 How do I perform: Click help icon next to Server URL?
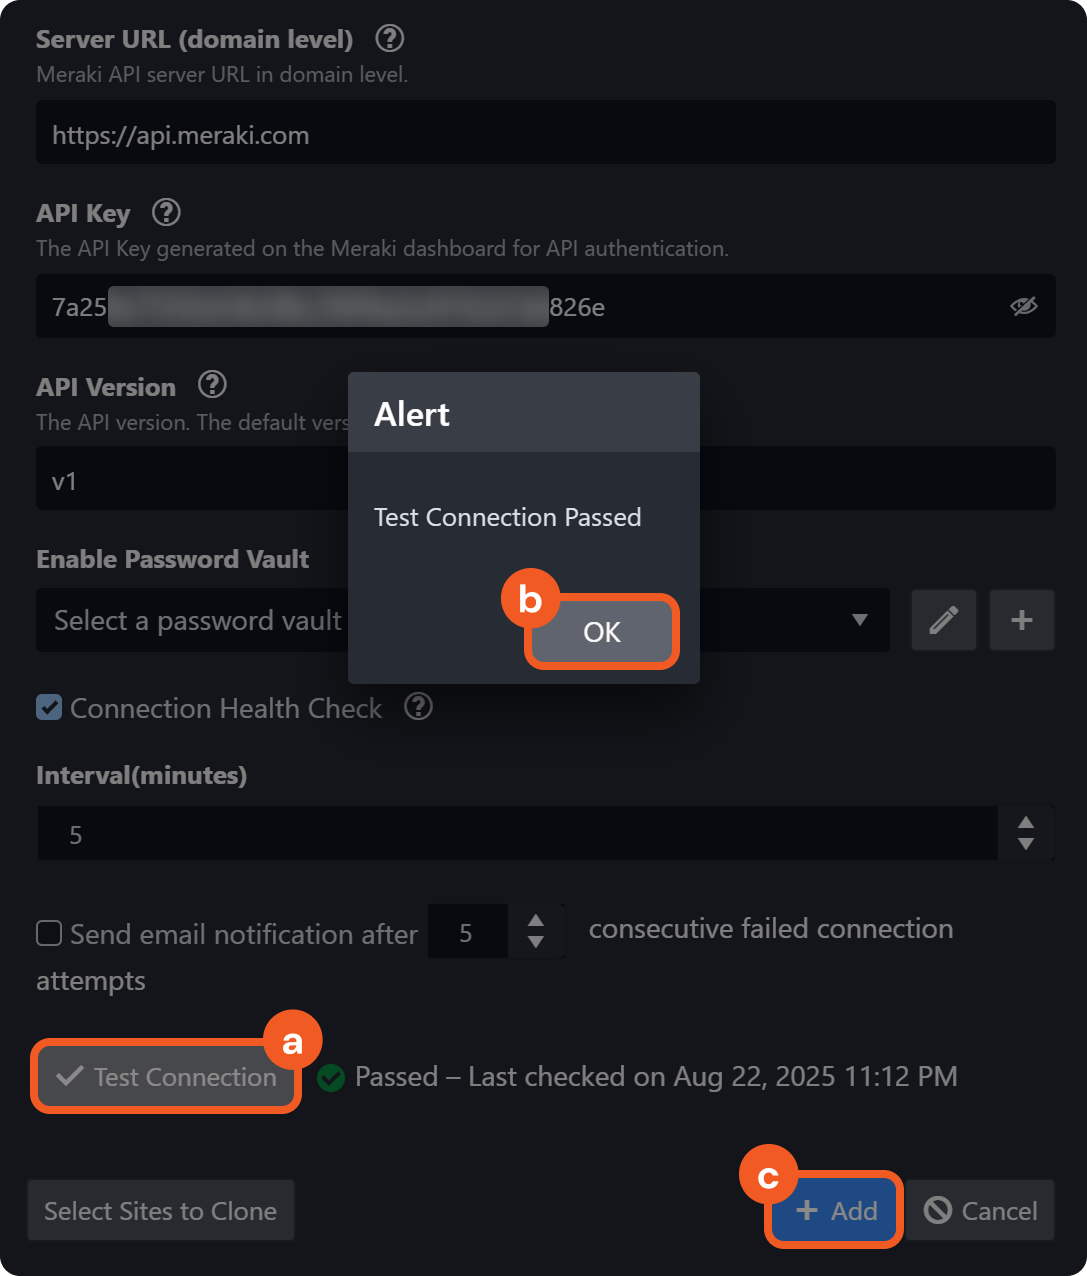point(389,39)
